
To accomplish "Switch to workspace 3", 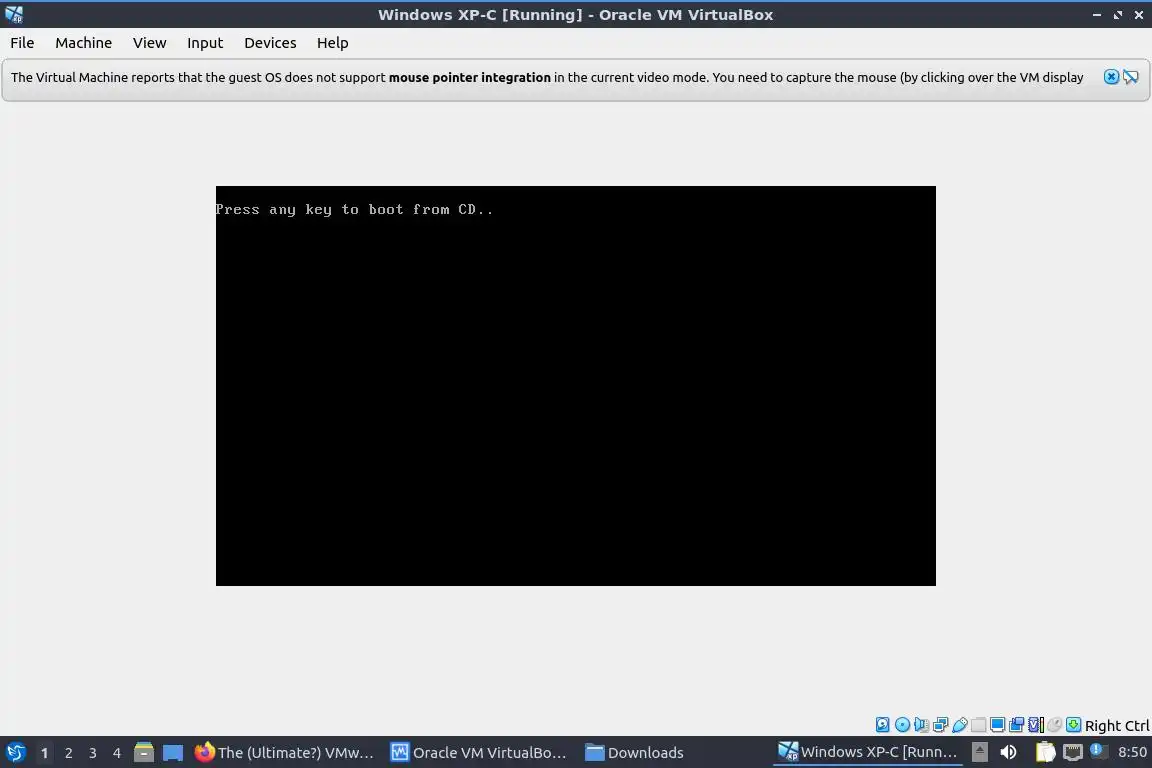I will [x=93, y=753].
